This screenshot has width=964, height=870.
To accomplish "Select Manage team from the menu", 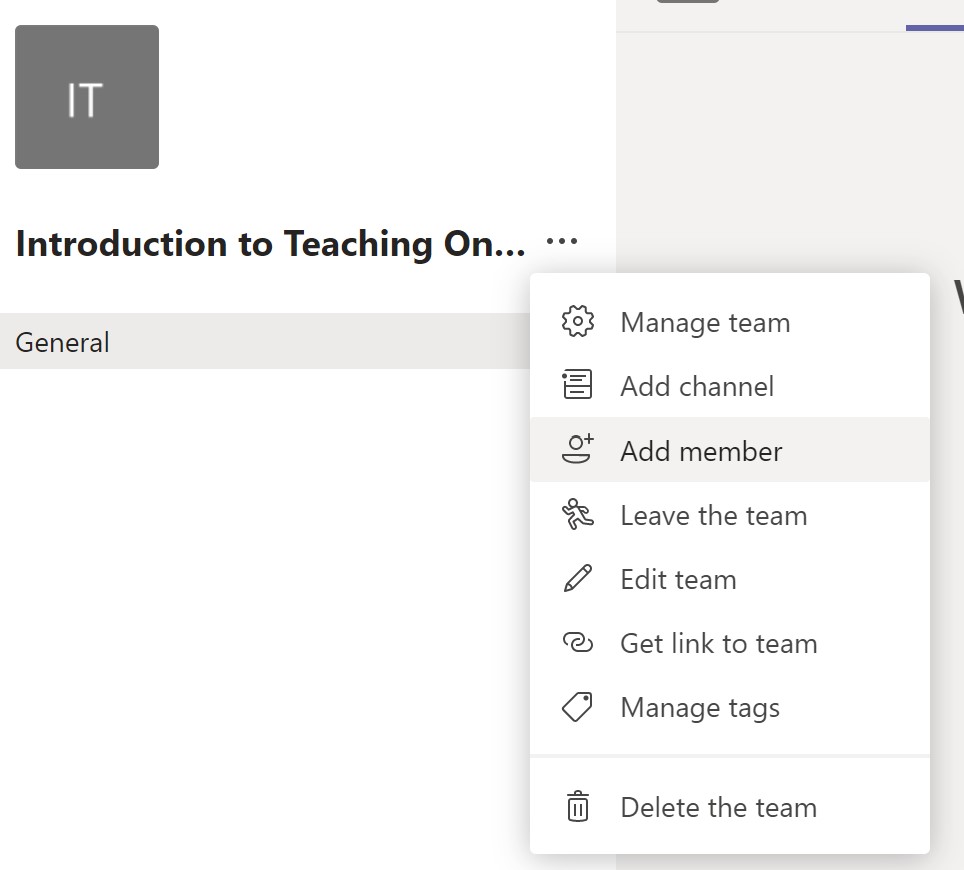I will tap(704, 322).
